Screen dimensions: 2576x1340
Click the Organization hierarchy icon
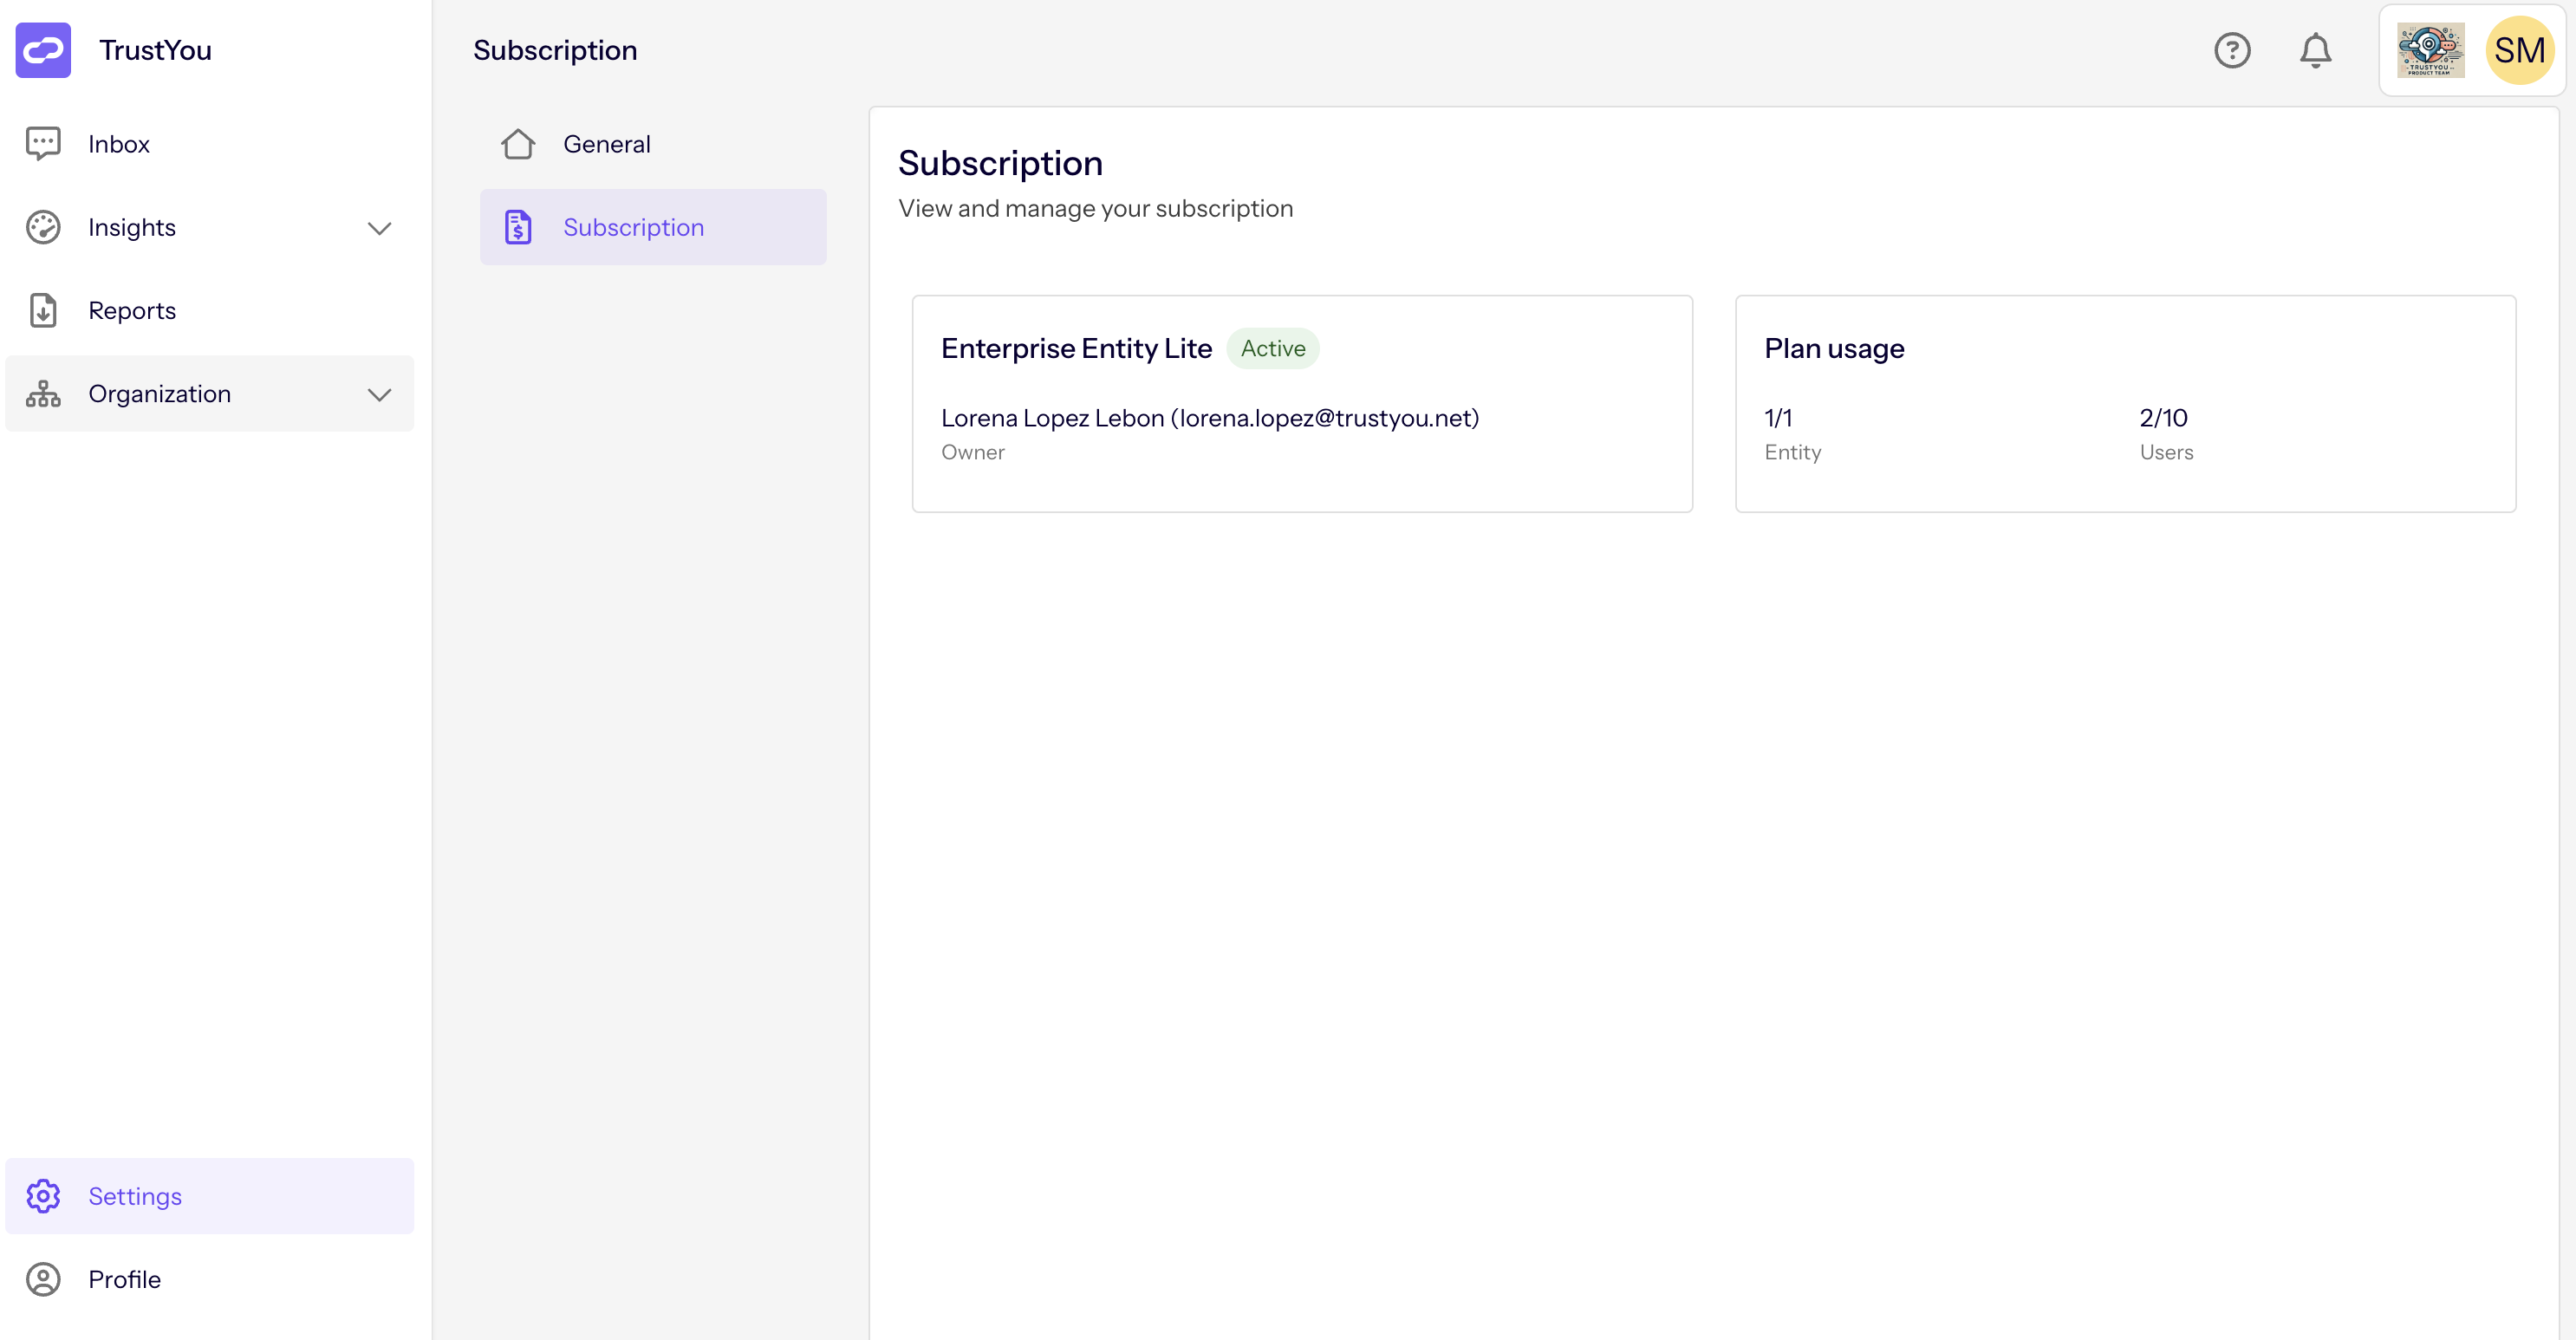coord(43,394)
